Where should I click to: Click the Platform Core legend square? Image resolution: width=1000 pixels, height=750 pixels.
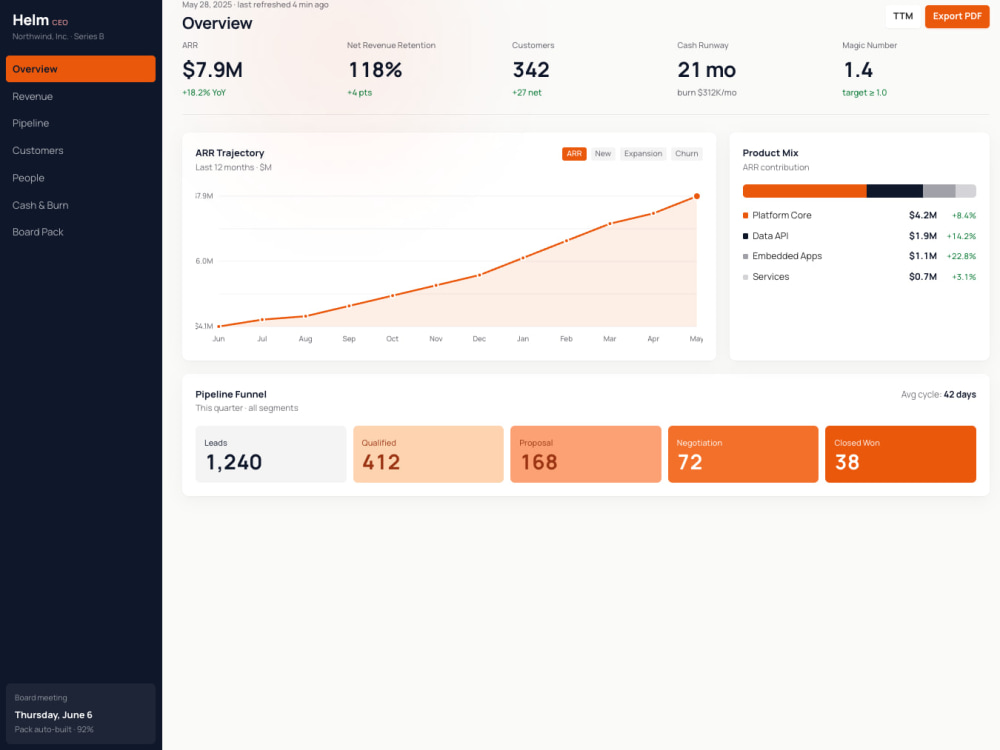click(x=746, y=216)
